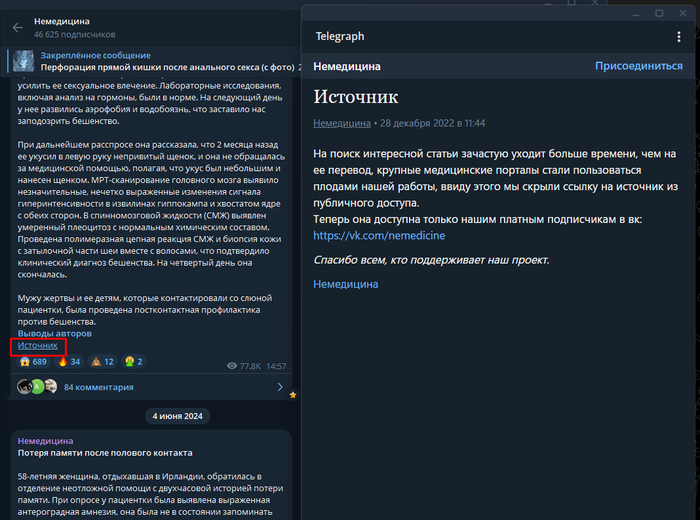The image size is (700, 520).
Task: Click the back arrow in channel header
Action: [x=17, y=28]
